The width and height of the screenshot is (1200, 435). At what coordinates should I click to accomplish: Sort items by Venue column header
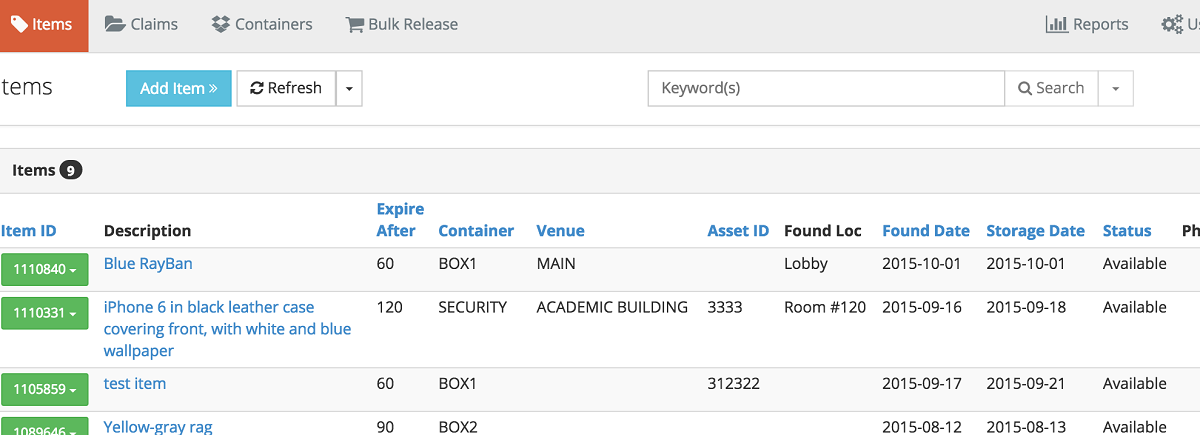(560, 231)
